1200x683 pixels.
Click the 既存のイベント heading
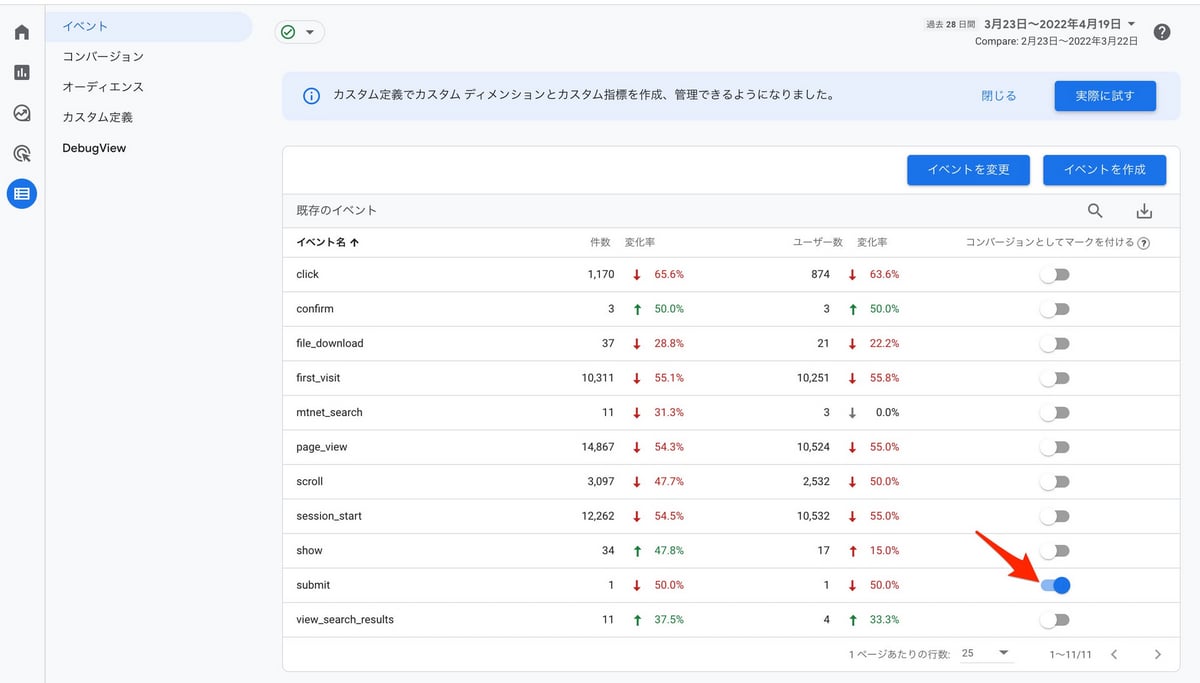[337, 211]
